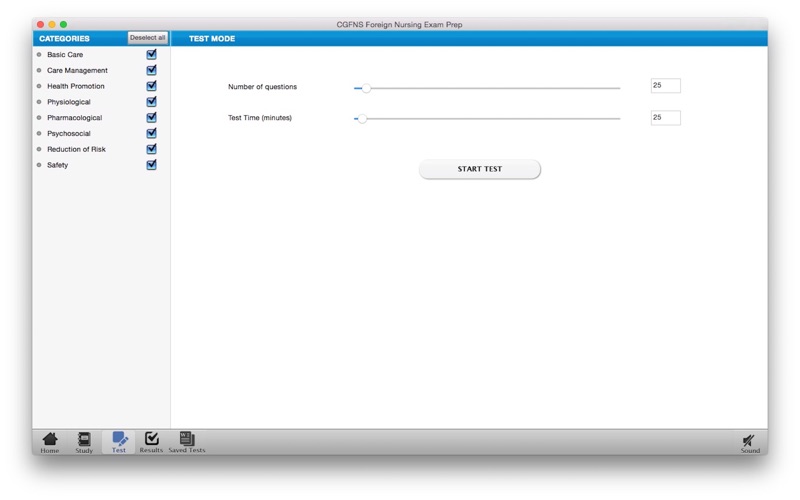800x500 pixels.
Task: Toggle the Physiological checkbox
Action: tap(152, 102)
